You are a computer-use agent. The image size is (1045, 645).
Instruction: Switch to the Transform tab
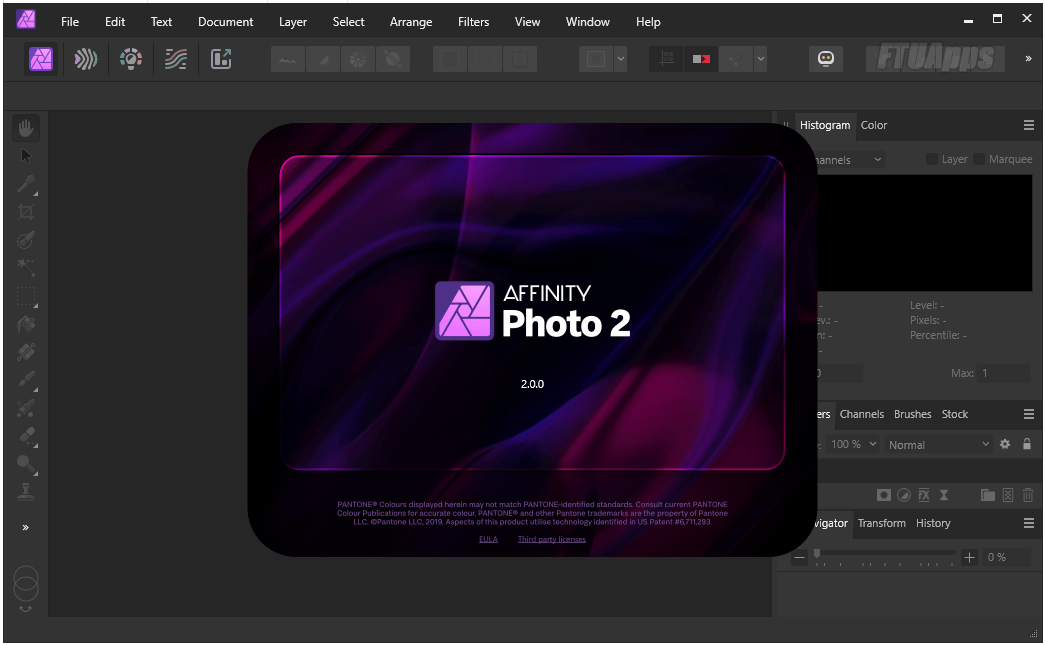882,524
